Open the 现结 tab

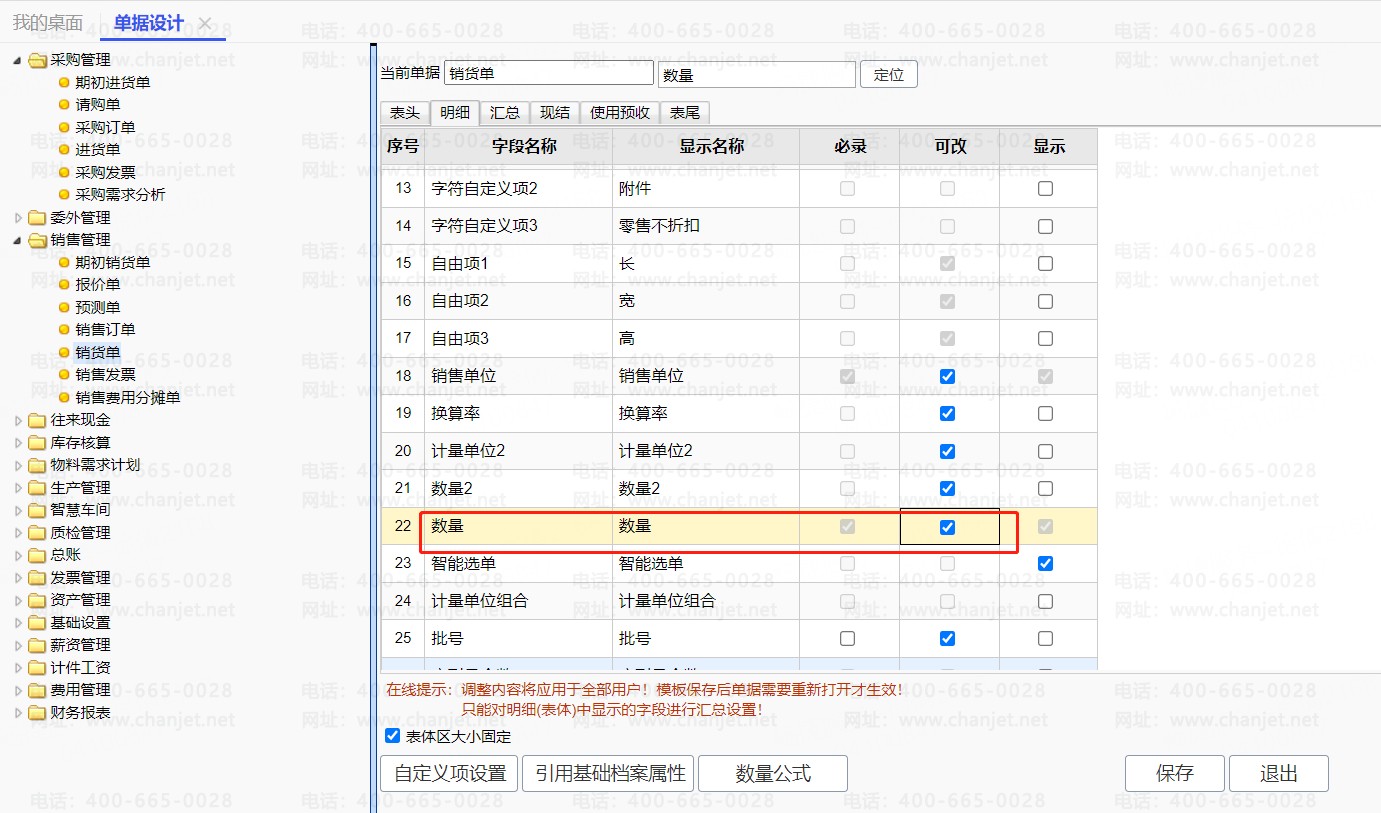click(555, 113)
